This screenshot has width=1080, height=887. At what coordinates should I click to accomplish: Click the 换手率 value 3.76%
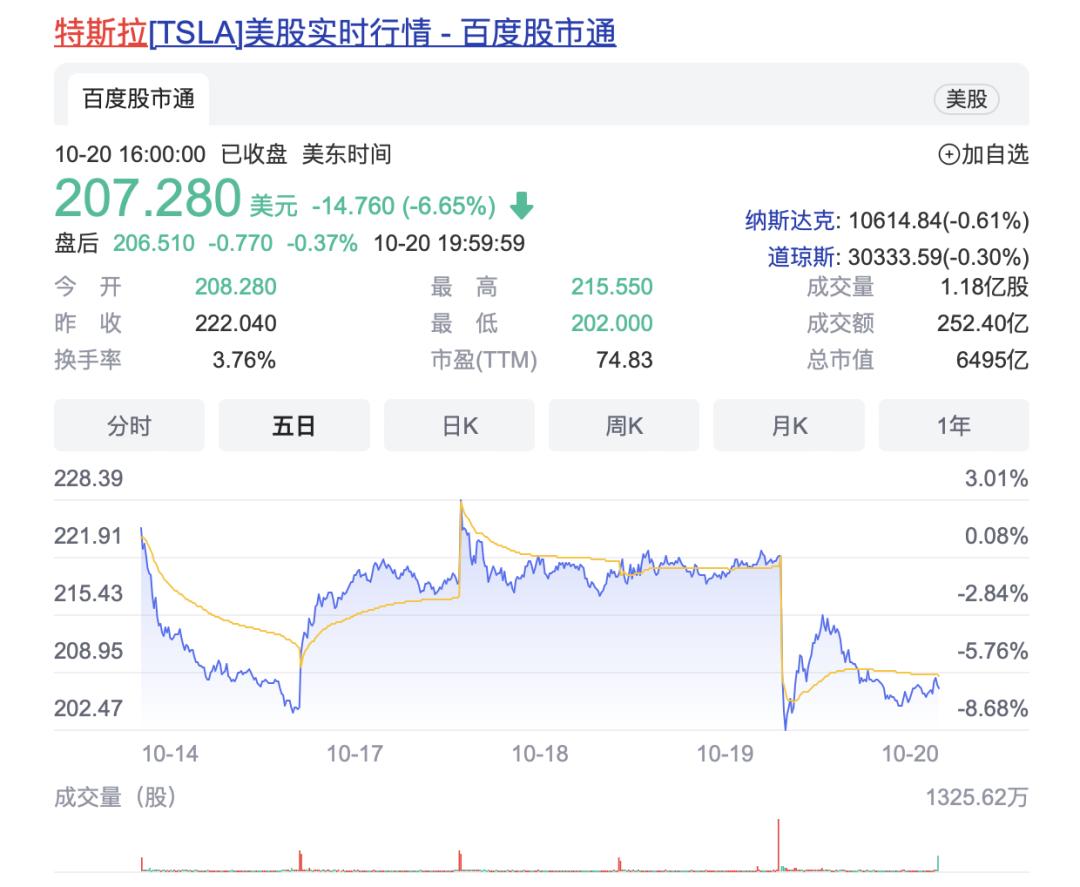click(x=244, y=359)
